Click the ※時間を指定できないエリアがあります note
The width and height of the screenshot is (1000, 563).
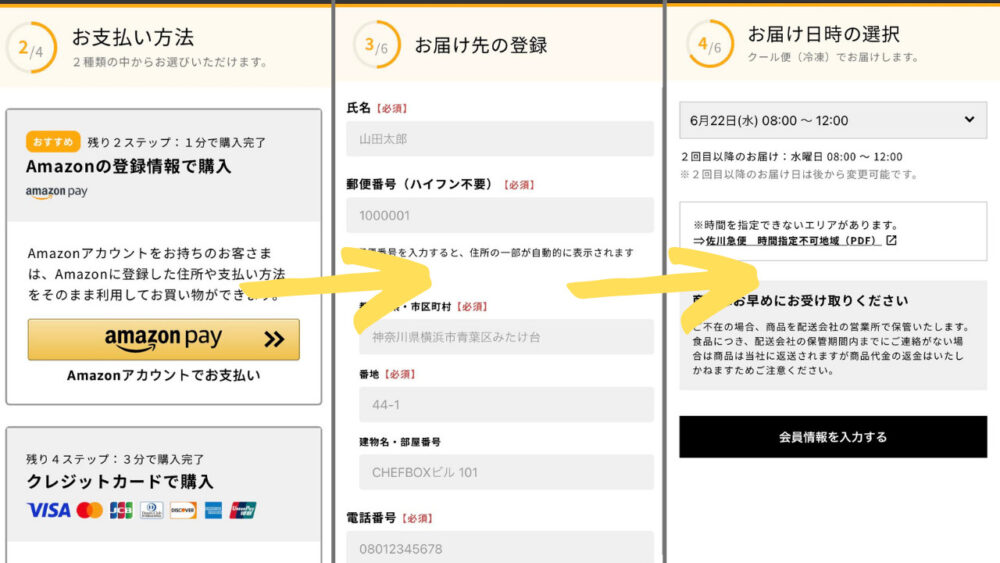tap(795, 224)
